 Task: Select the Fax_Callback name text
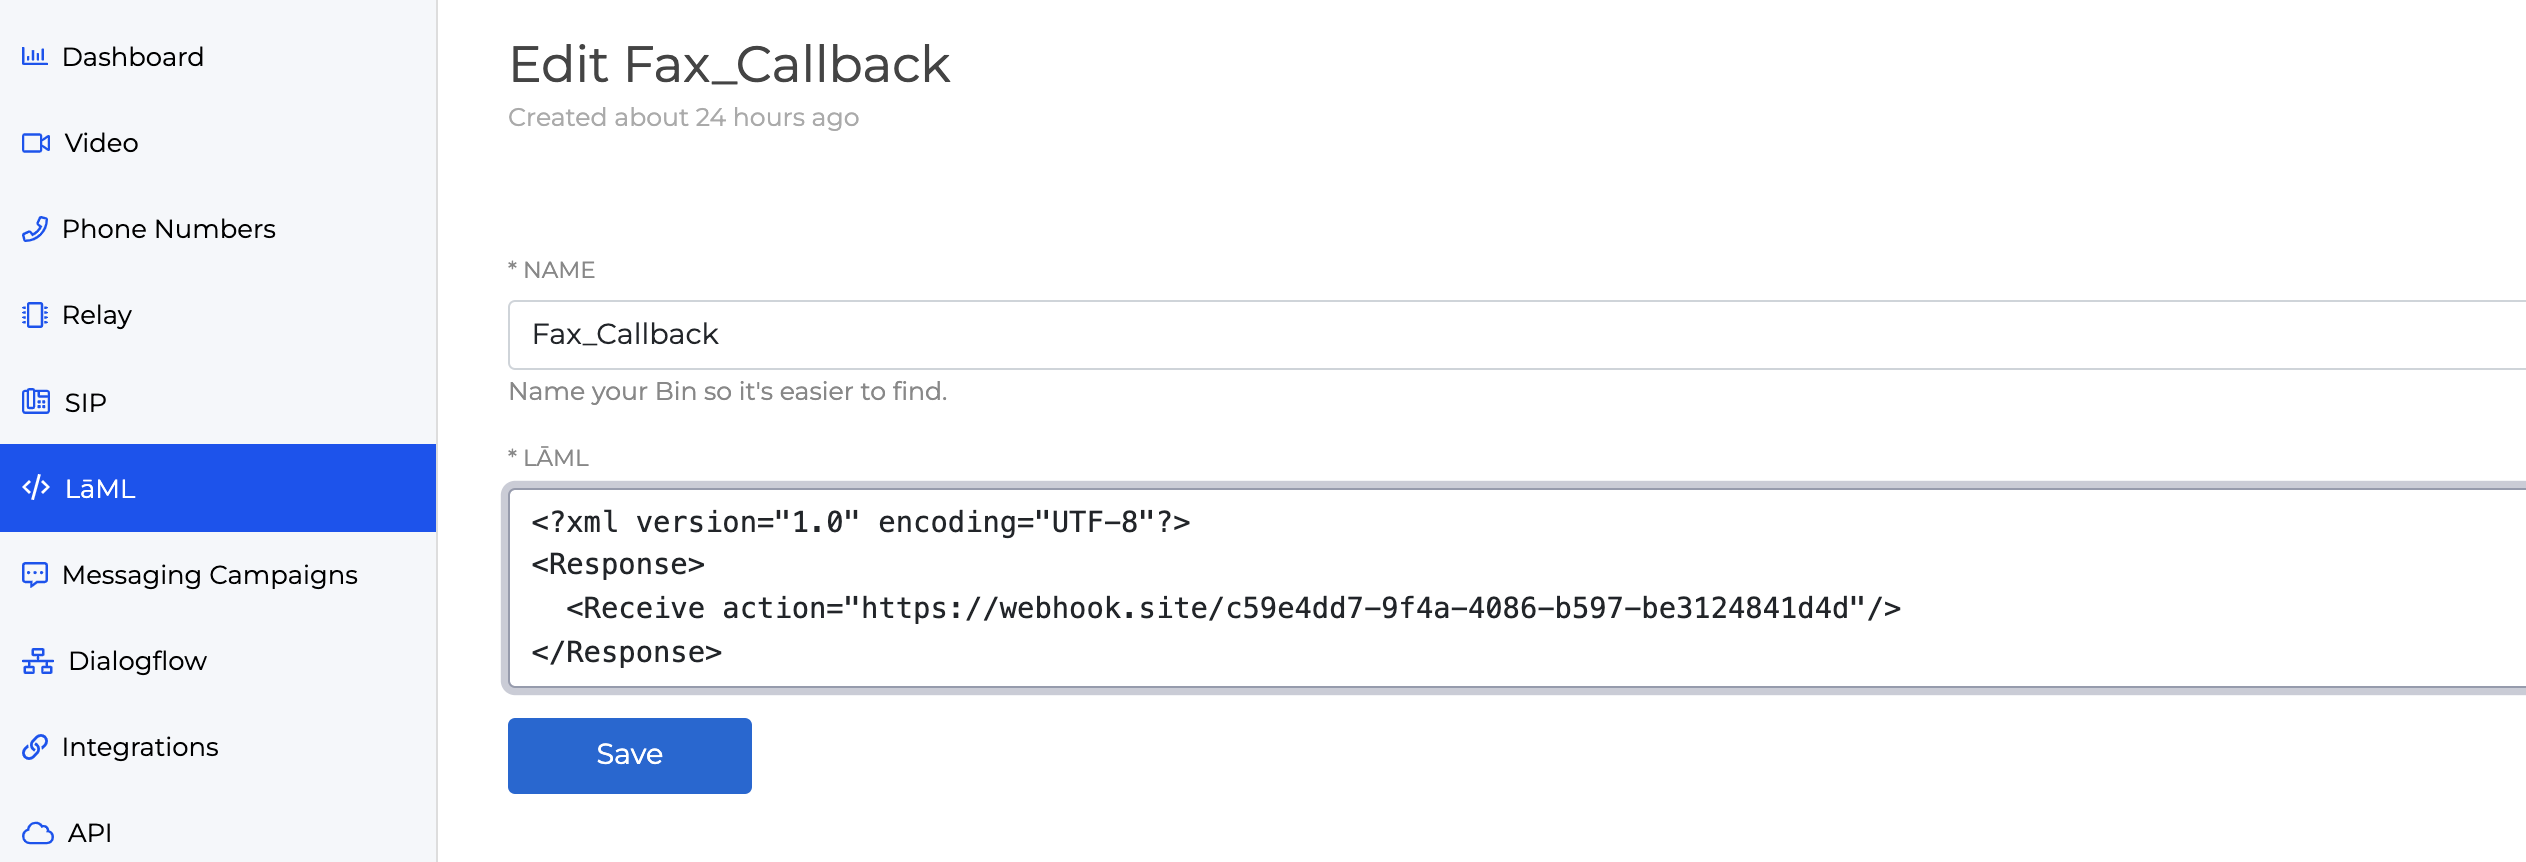624,334
